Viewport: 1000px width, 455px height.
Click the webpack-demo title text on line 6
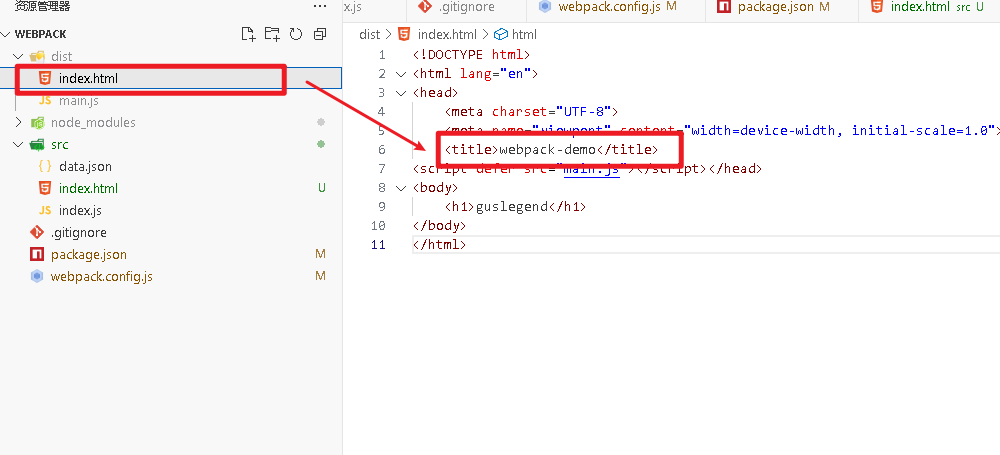click(547, 150)
